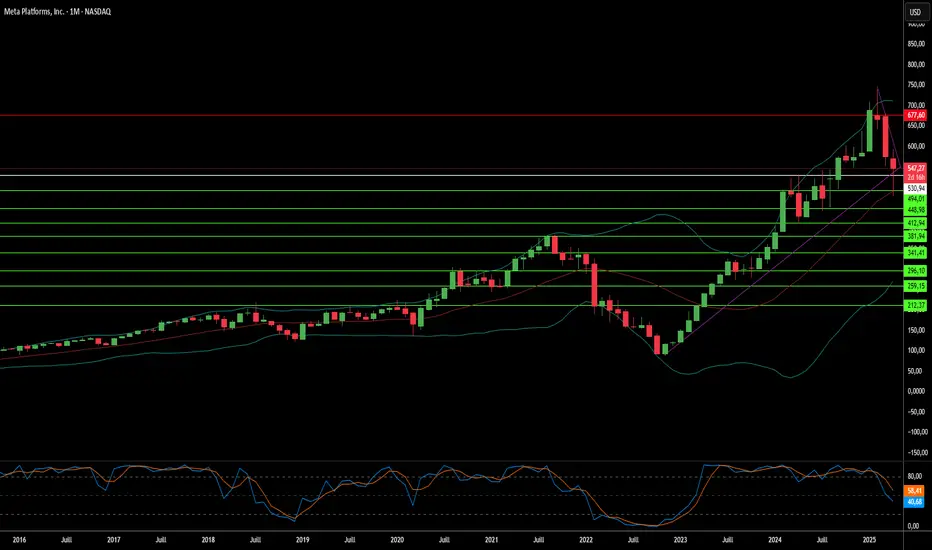
Task: Click the 2018 label on time axis
Action: tap(208, 540)
